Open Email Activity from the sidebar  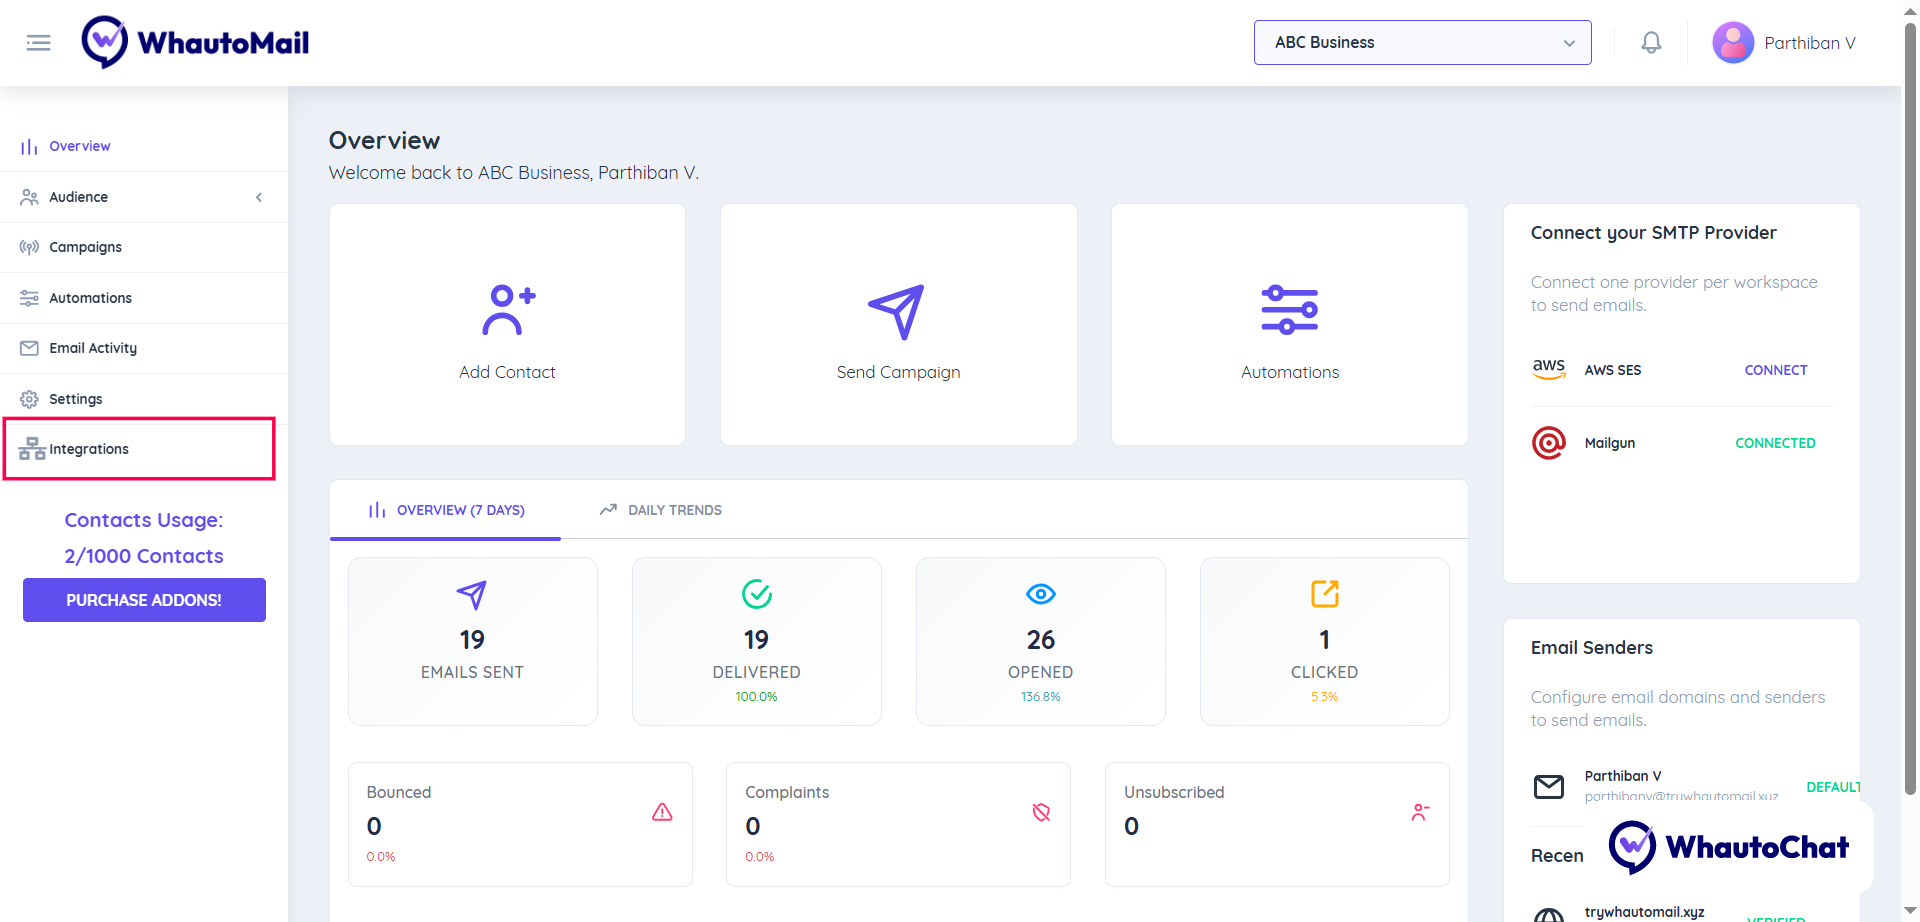(x=93, y=348)
